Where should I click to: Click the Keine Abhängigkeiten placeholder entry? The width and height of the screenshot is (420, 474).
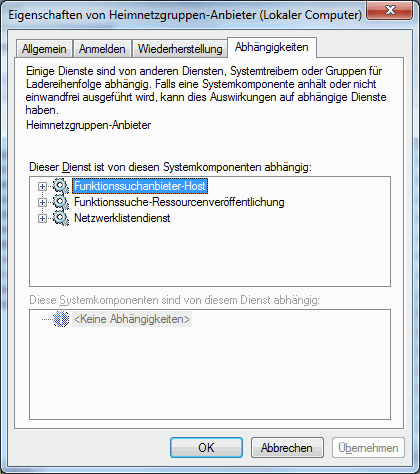pyautogui.click(x=132, y=319)
